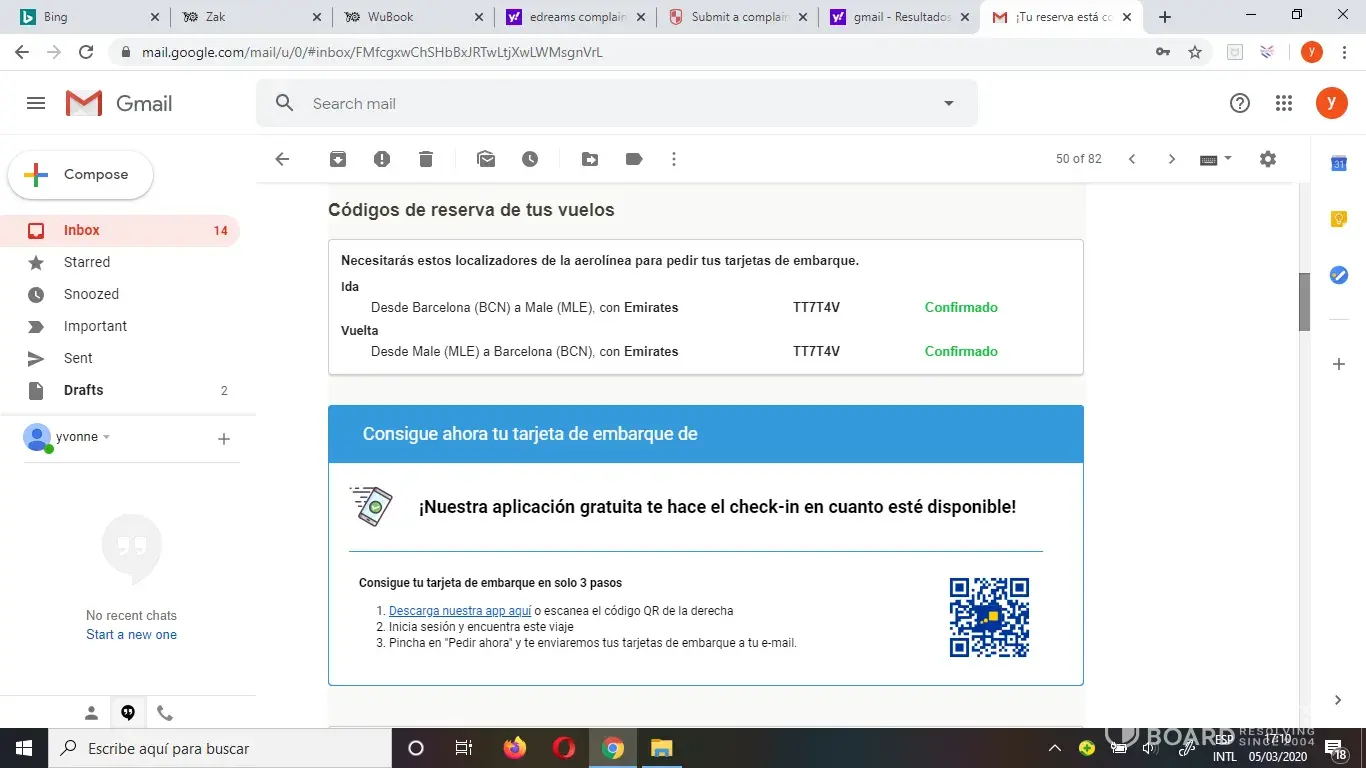Image resolution: width=1366 pixels, height=768 pixels.
Task: Open the More options three-dot menu
Action: [x=674, y=159]
